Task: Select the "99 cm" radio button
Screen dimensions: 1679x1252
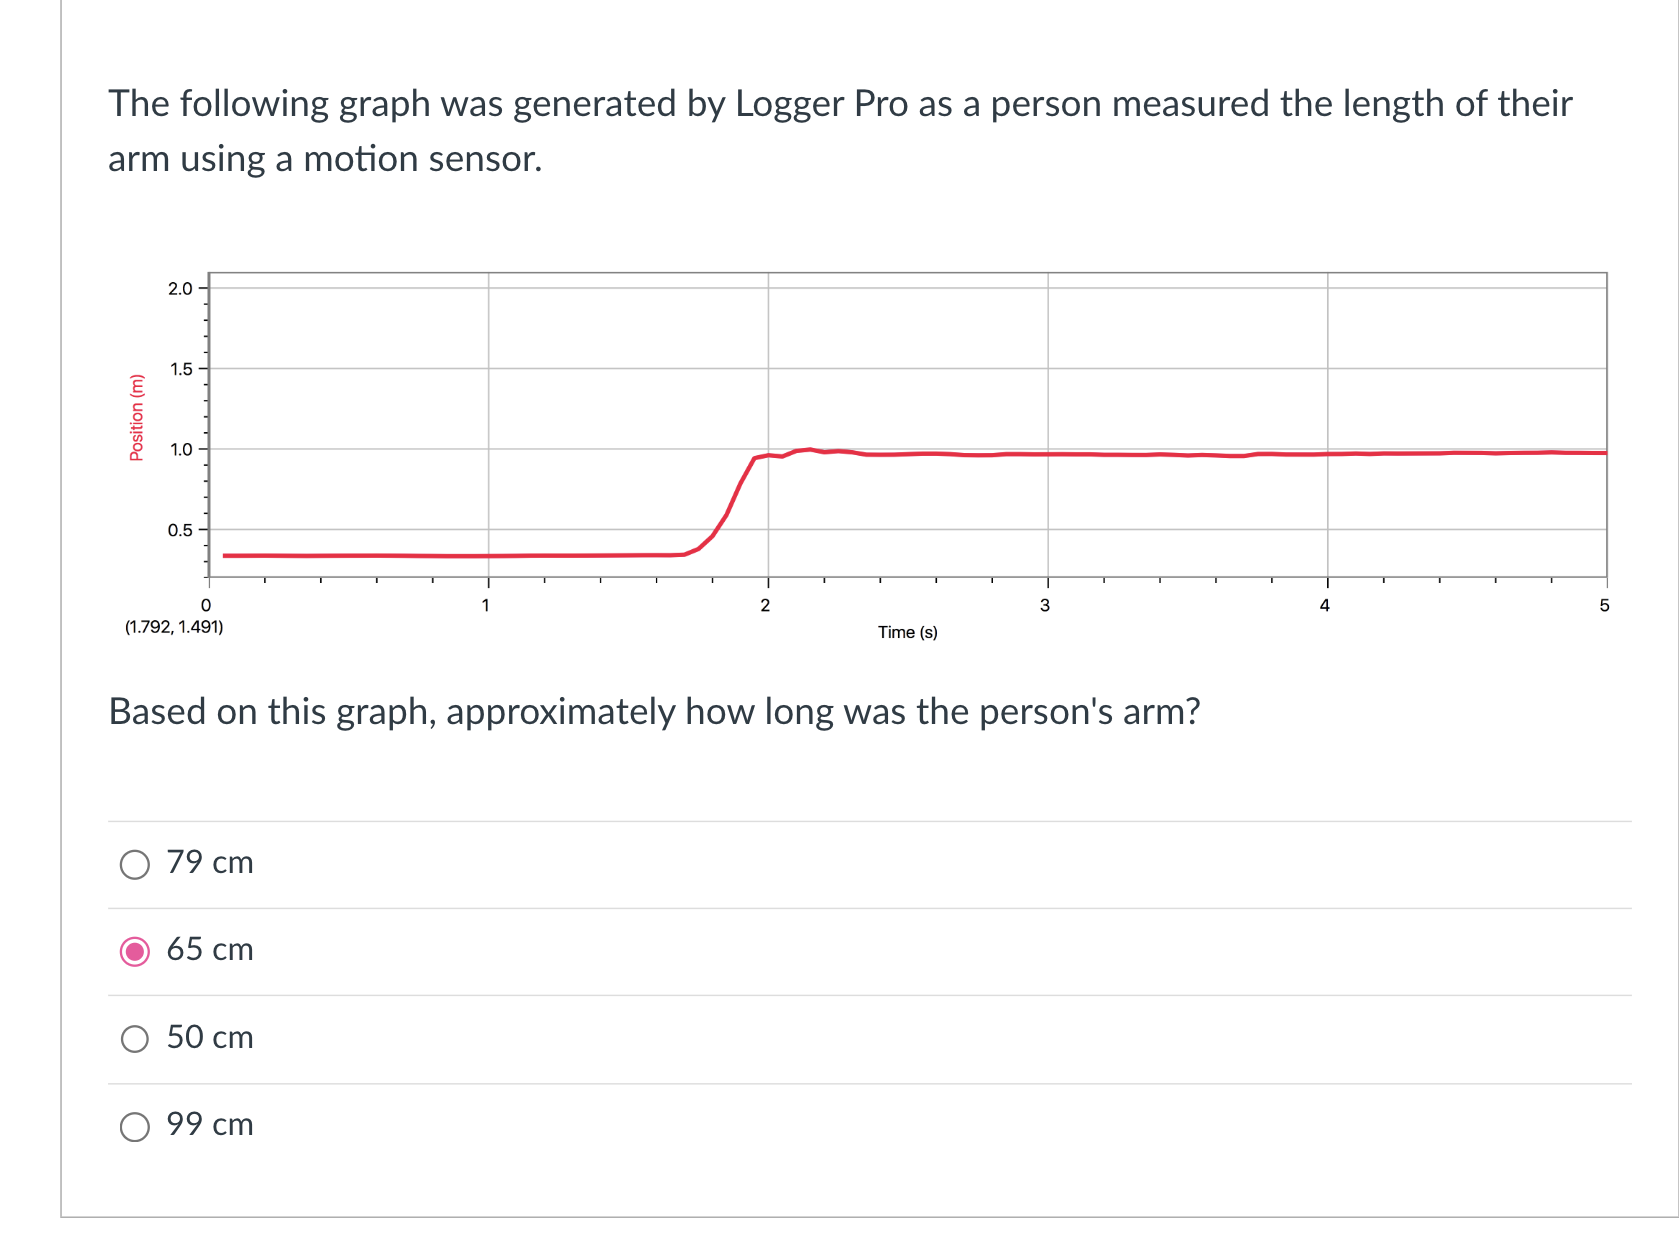Action: pyautogui.click(x=135, y=1125)
